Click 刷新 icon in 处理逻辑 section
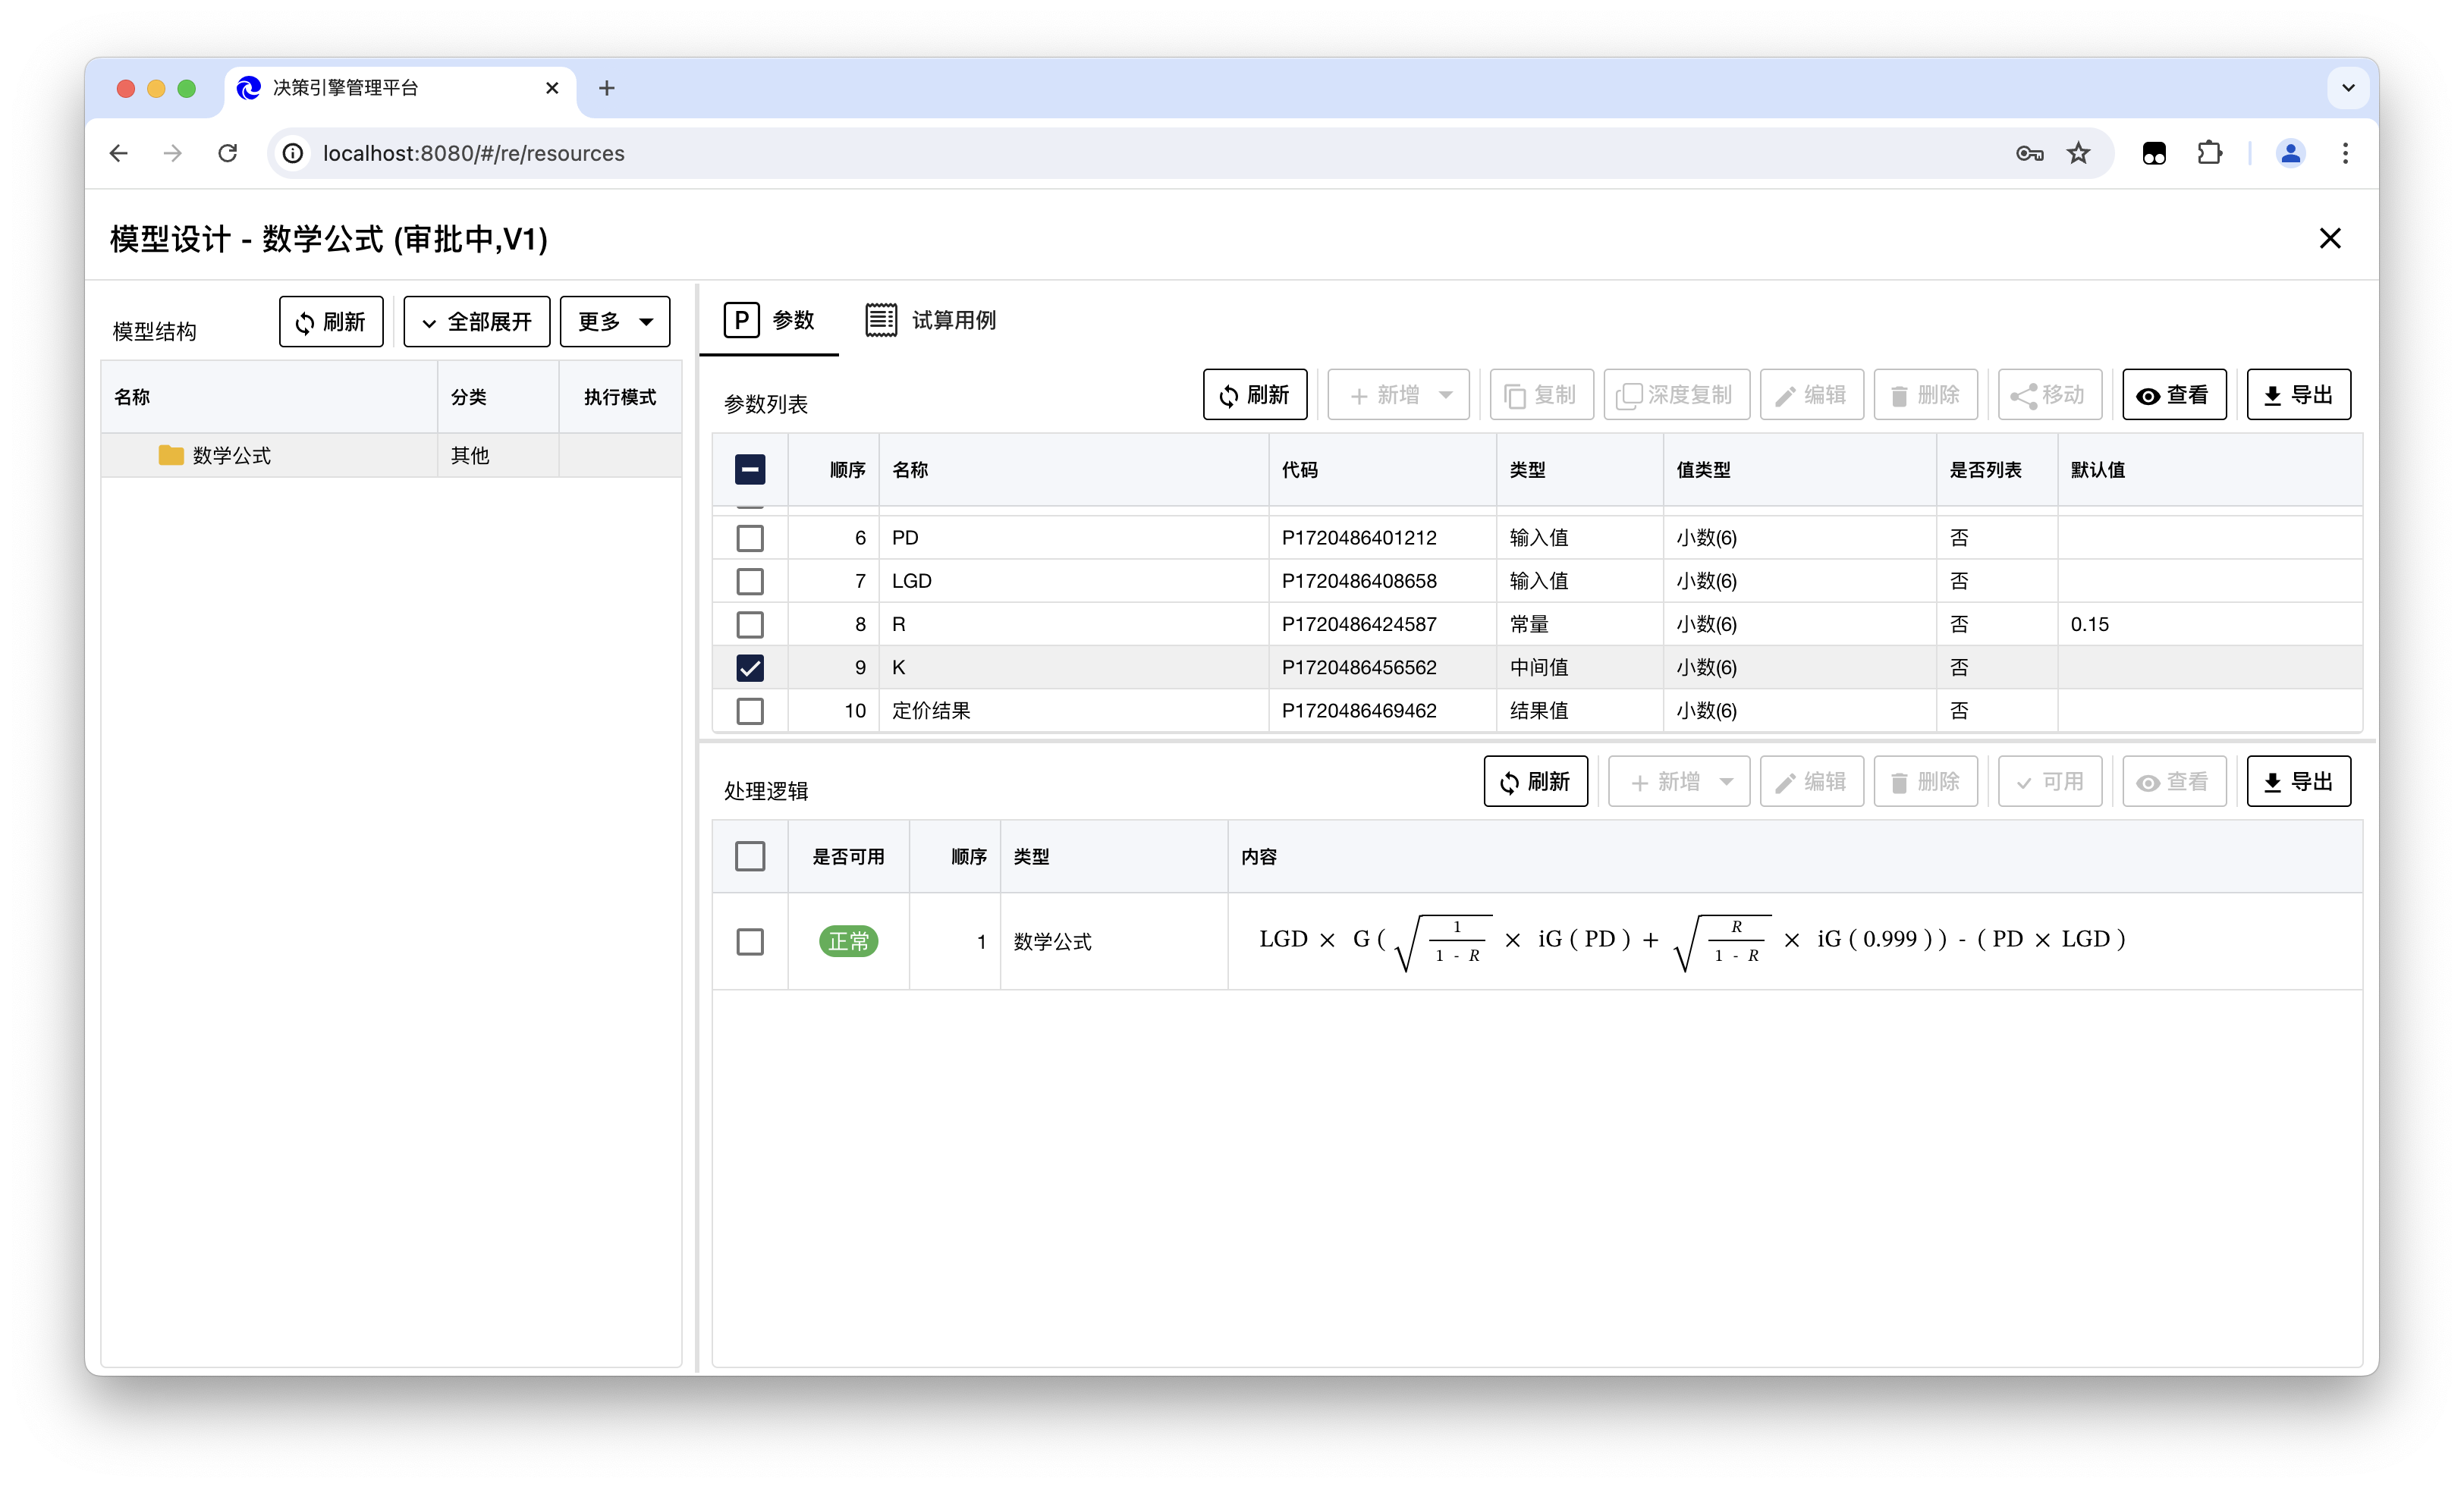Viewport: 2464px width, 1488px height. (1509, 782)
